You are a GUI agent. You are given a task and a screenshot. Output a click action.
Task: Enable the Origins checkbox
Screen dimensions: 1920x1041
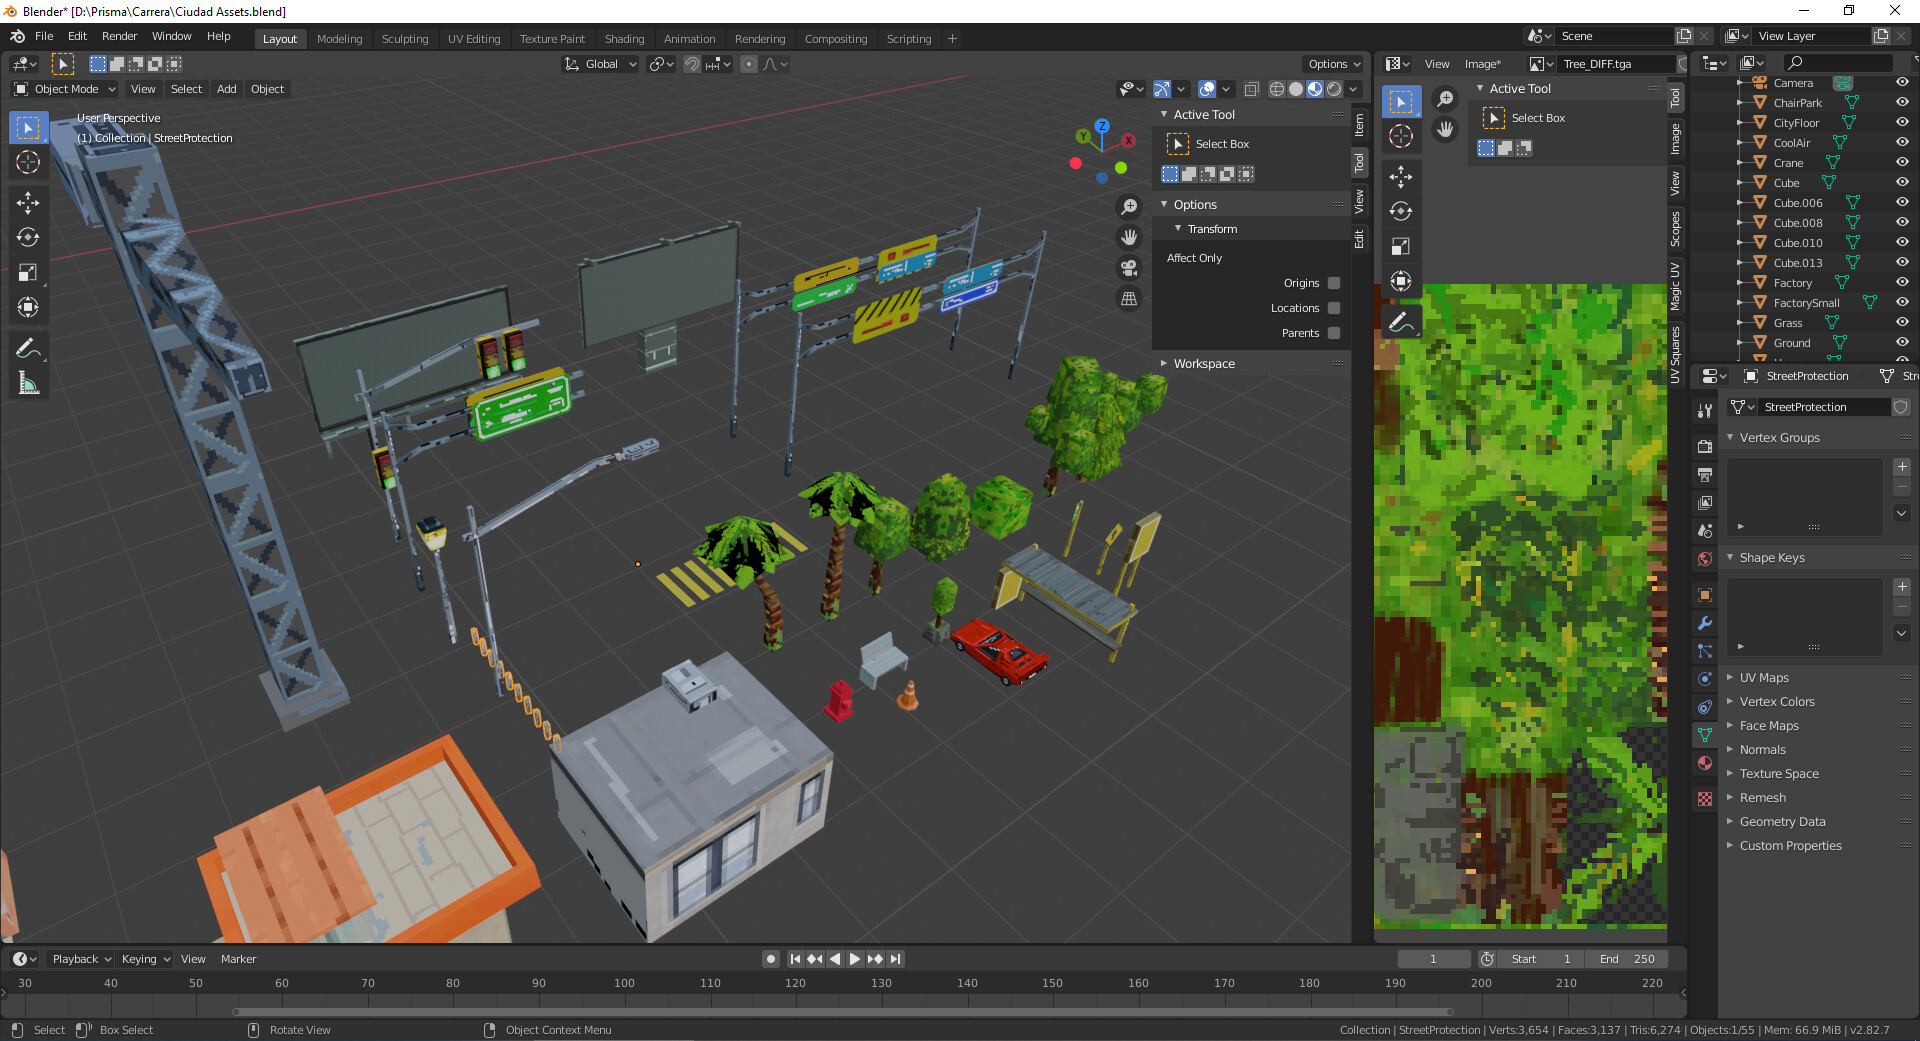point(1333,283)
